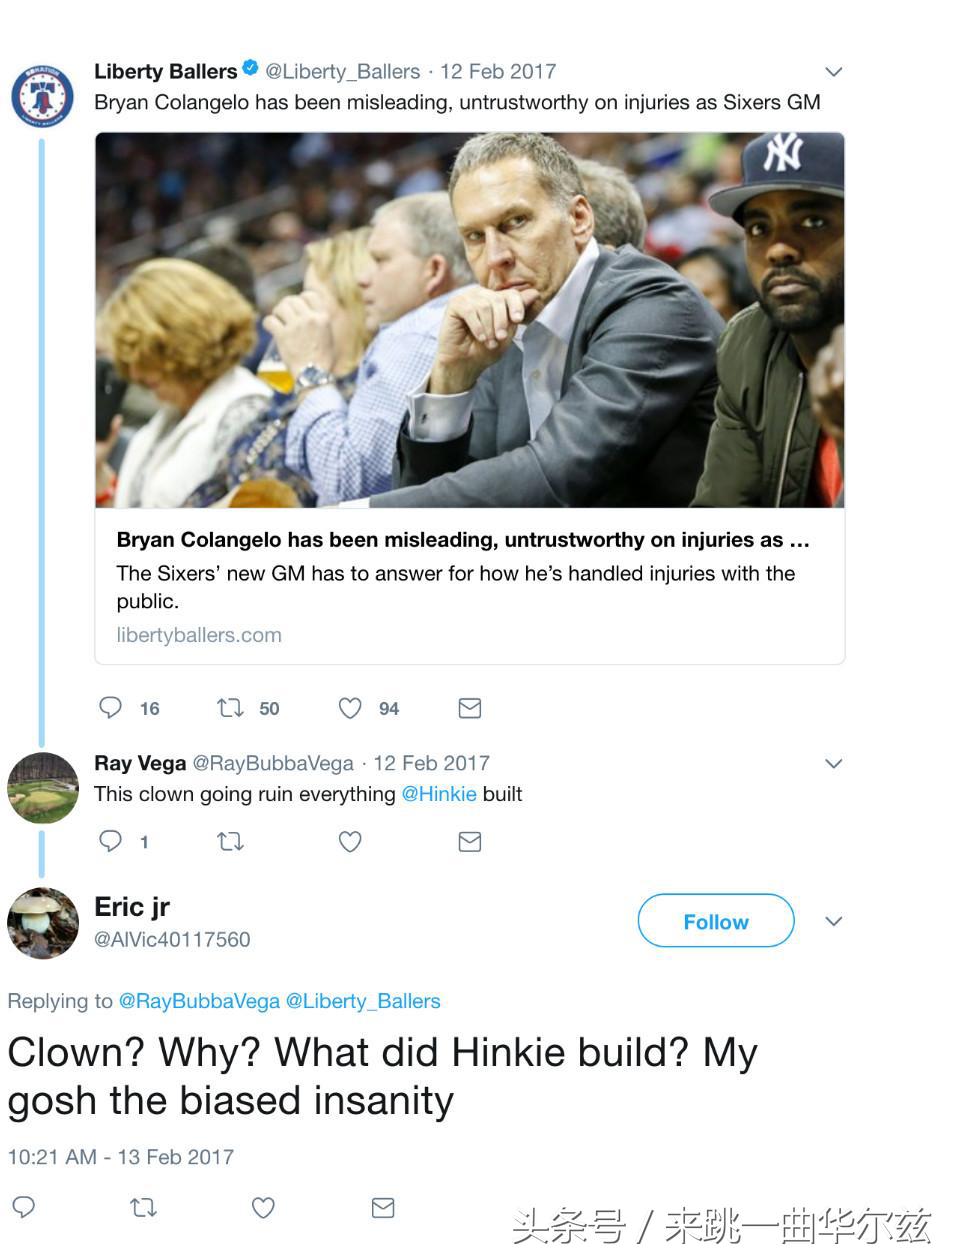Screen dimensions: 956x1260
Task: Retweet Ray Vega's reply
Action: (x=230, y=841)
